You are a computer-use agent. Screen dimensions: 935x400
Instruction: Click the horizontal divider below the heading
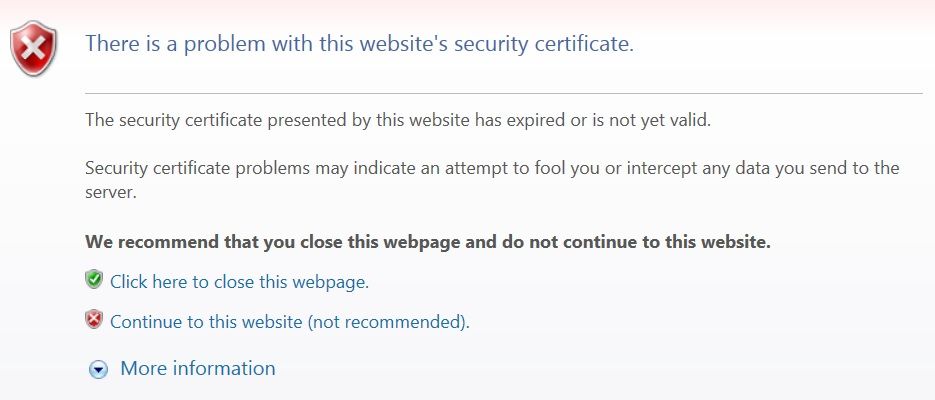click(504, 94)
